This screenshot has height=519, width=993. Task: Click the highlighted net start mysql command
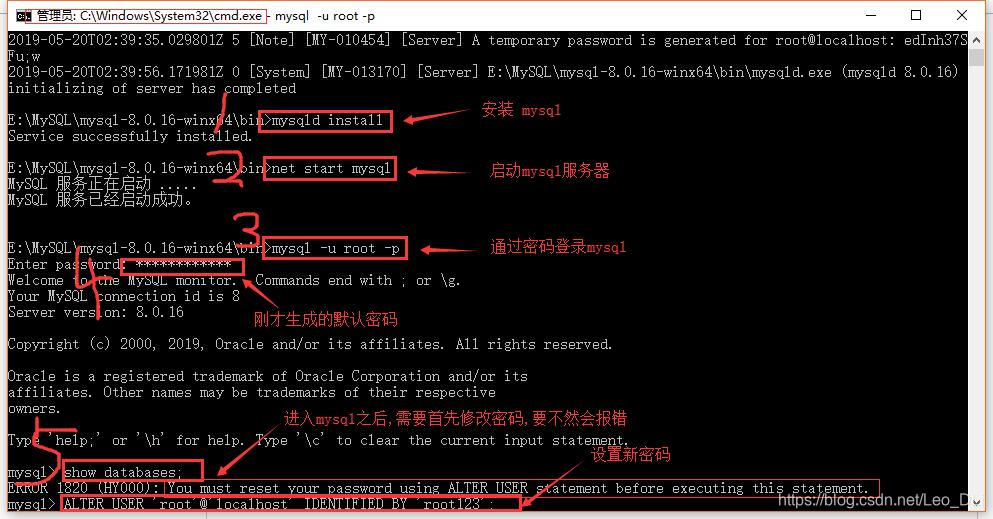[329, 168]
